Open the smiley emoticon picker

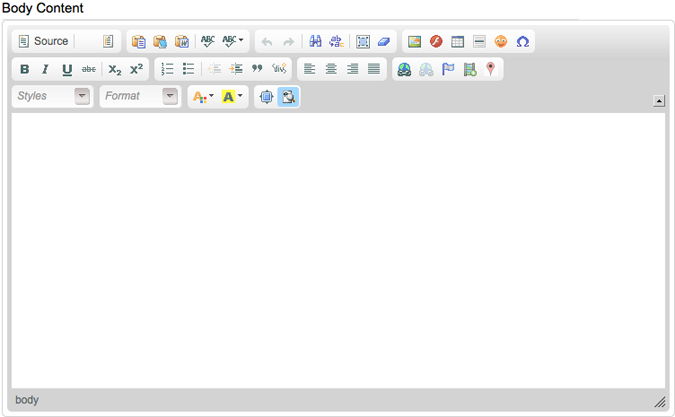[x=501, y=42]
